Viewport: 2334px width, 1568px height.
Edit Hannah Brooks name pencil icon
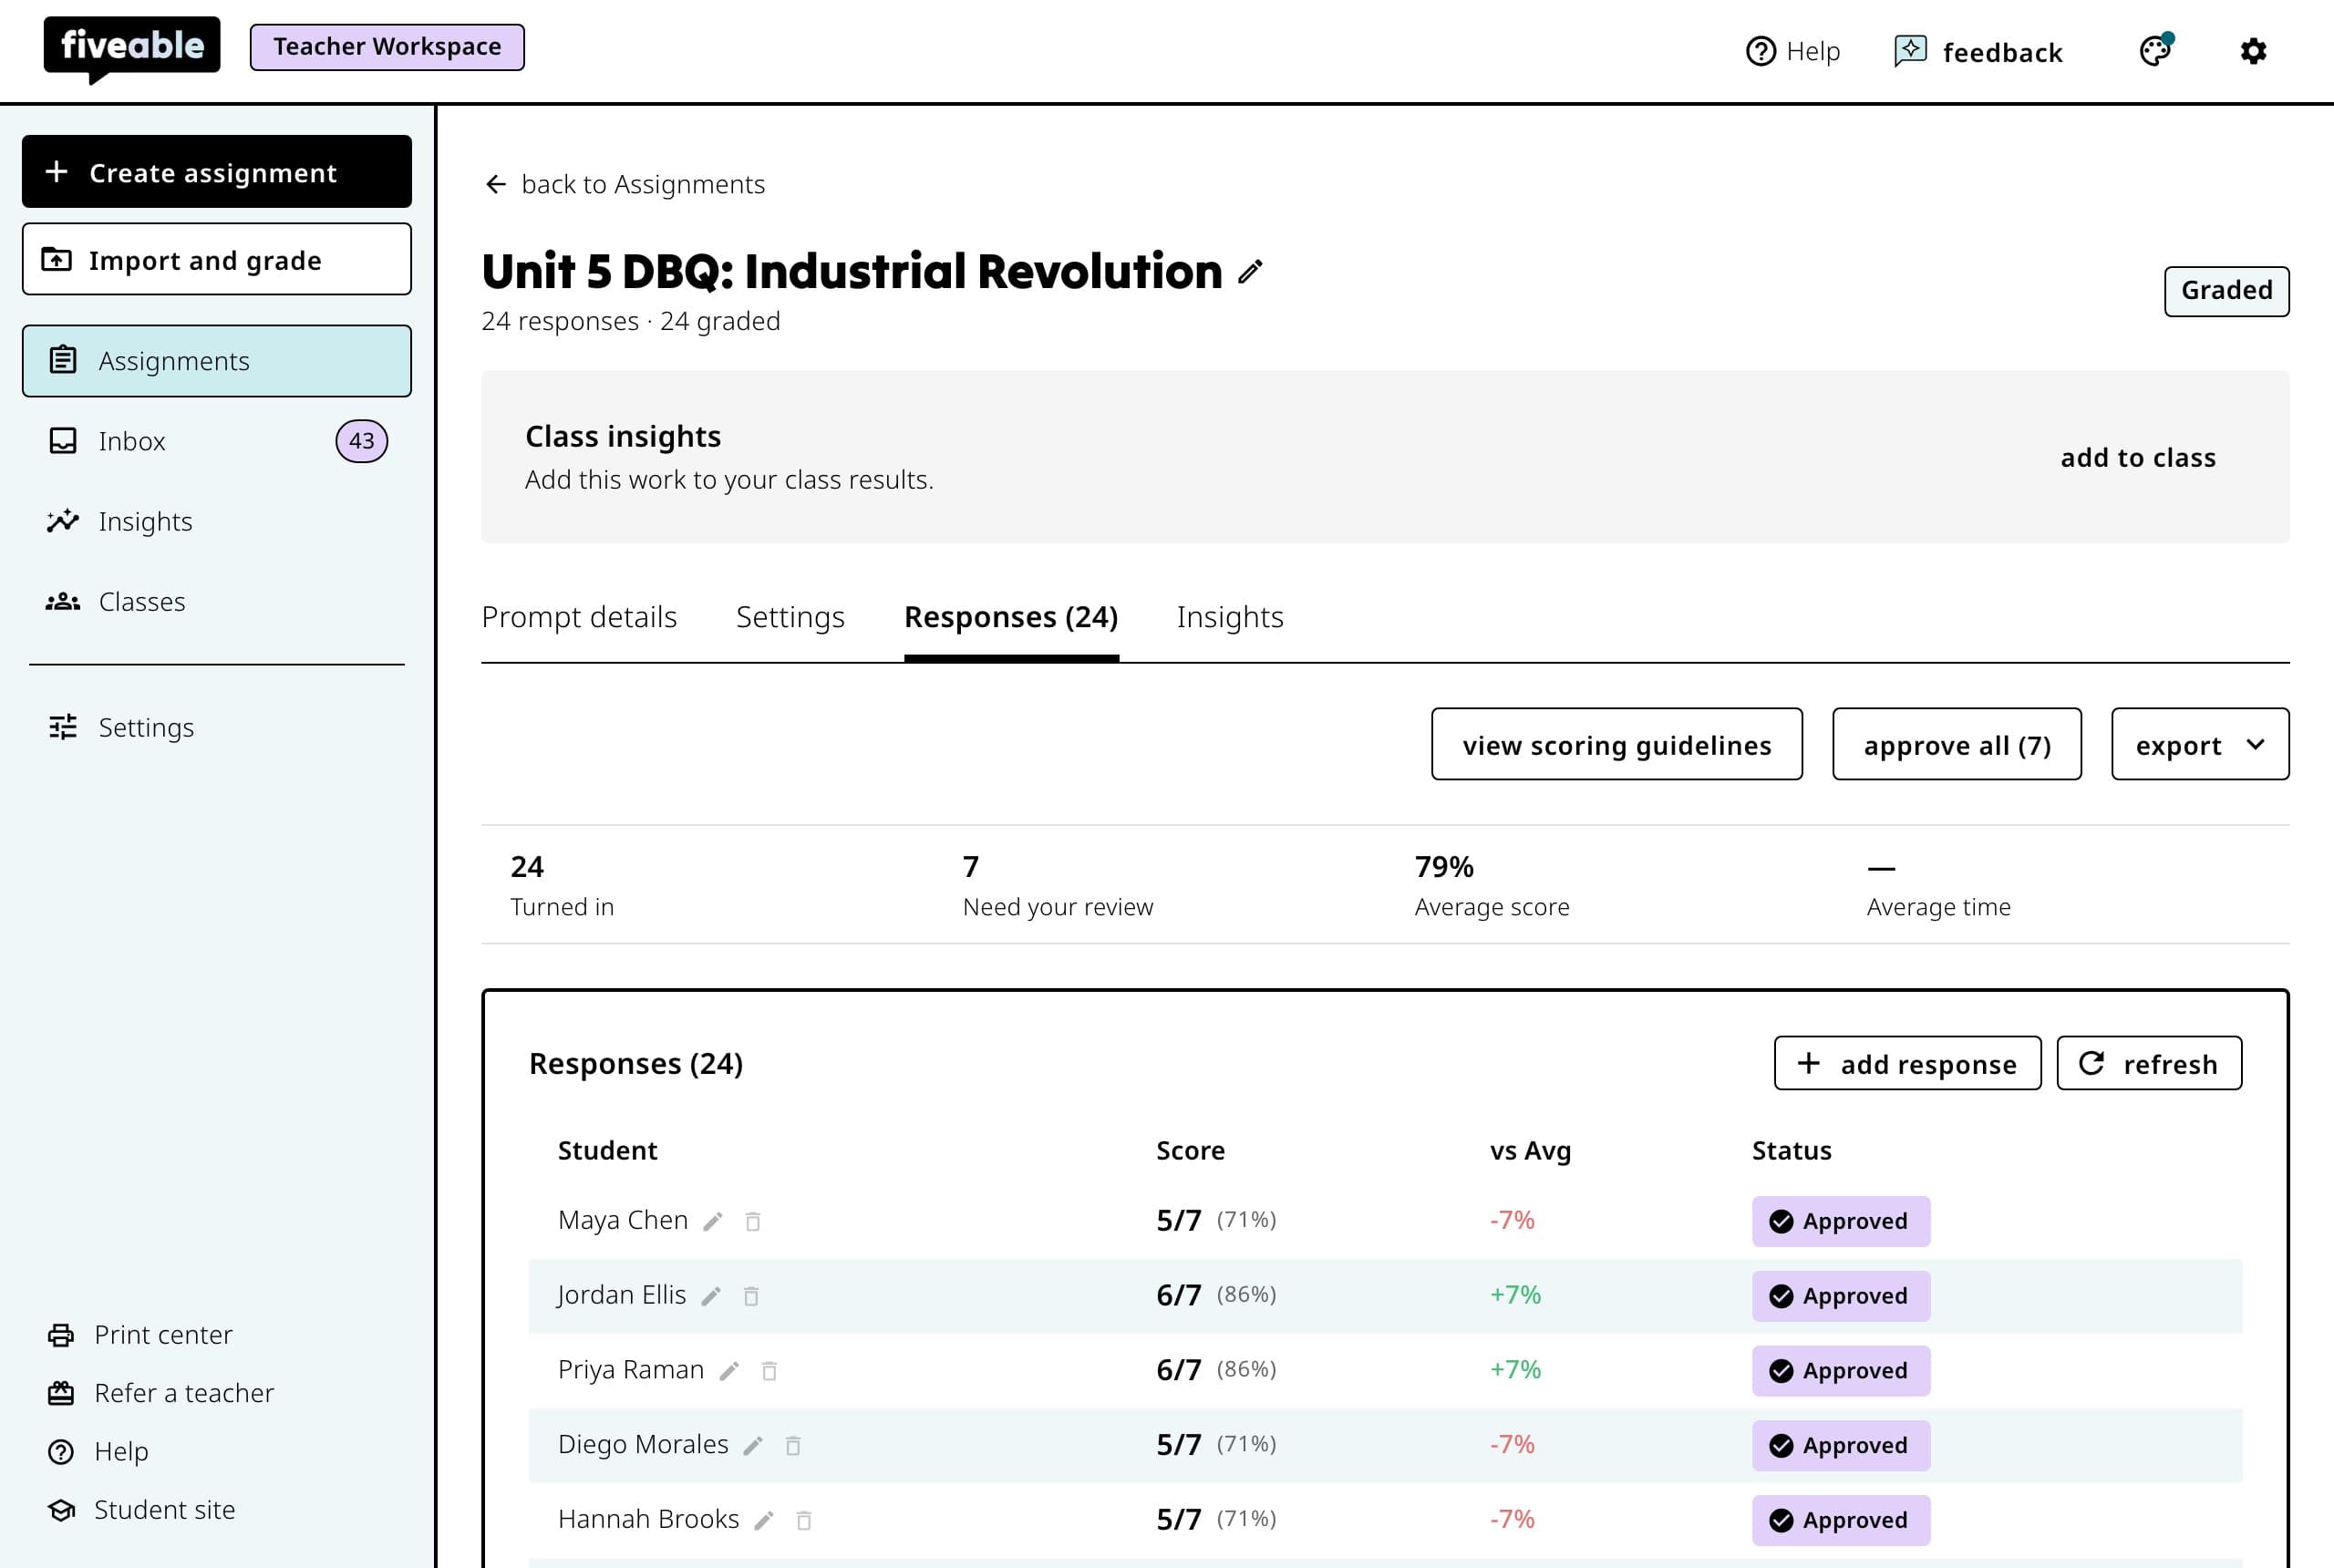764,1521
